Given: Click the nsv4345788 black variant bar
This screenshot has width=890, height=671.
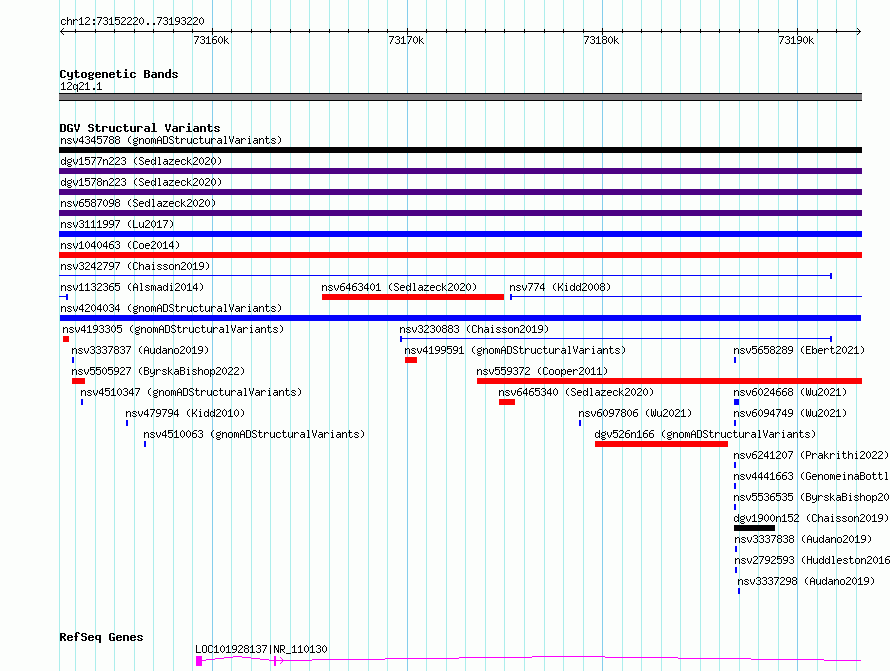Looking at the screenshot, I should [x=460, y=150].
